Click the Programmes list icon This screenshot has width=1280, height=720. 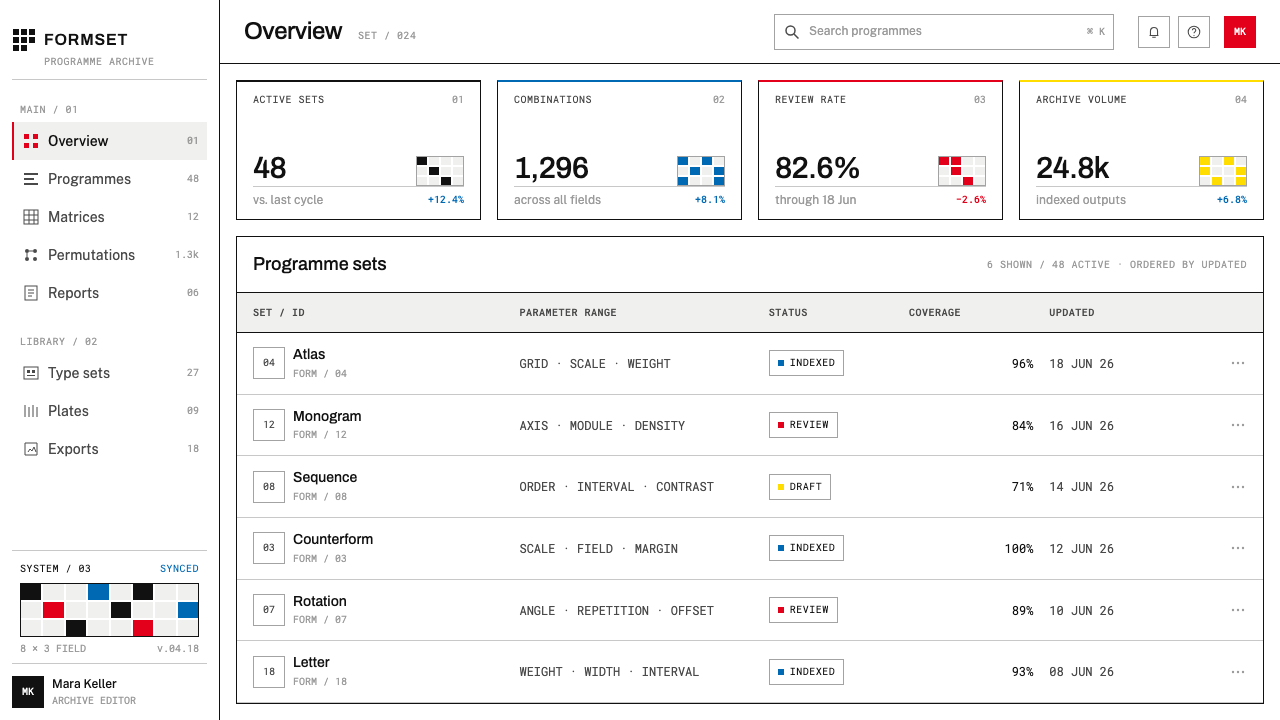(x=31, y=179)
